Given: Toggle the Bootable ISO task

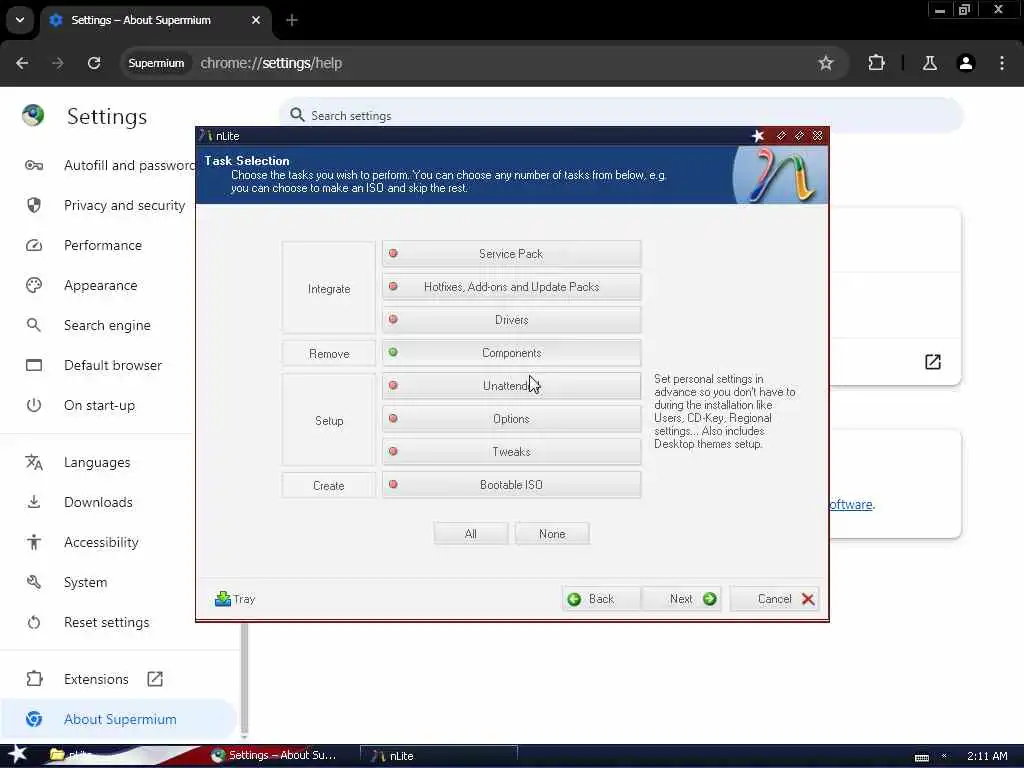Looking at the screenshot, I should [511, 485].
